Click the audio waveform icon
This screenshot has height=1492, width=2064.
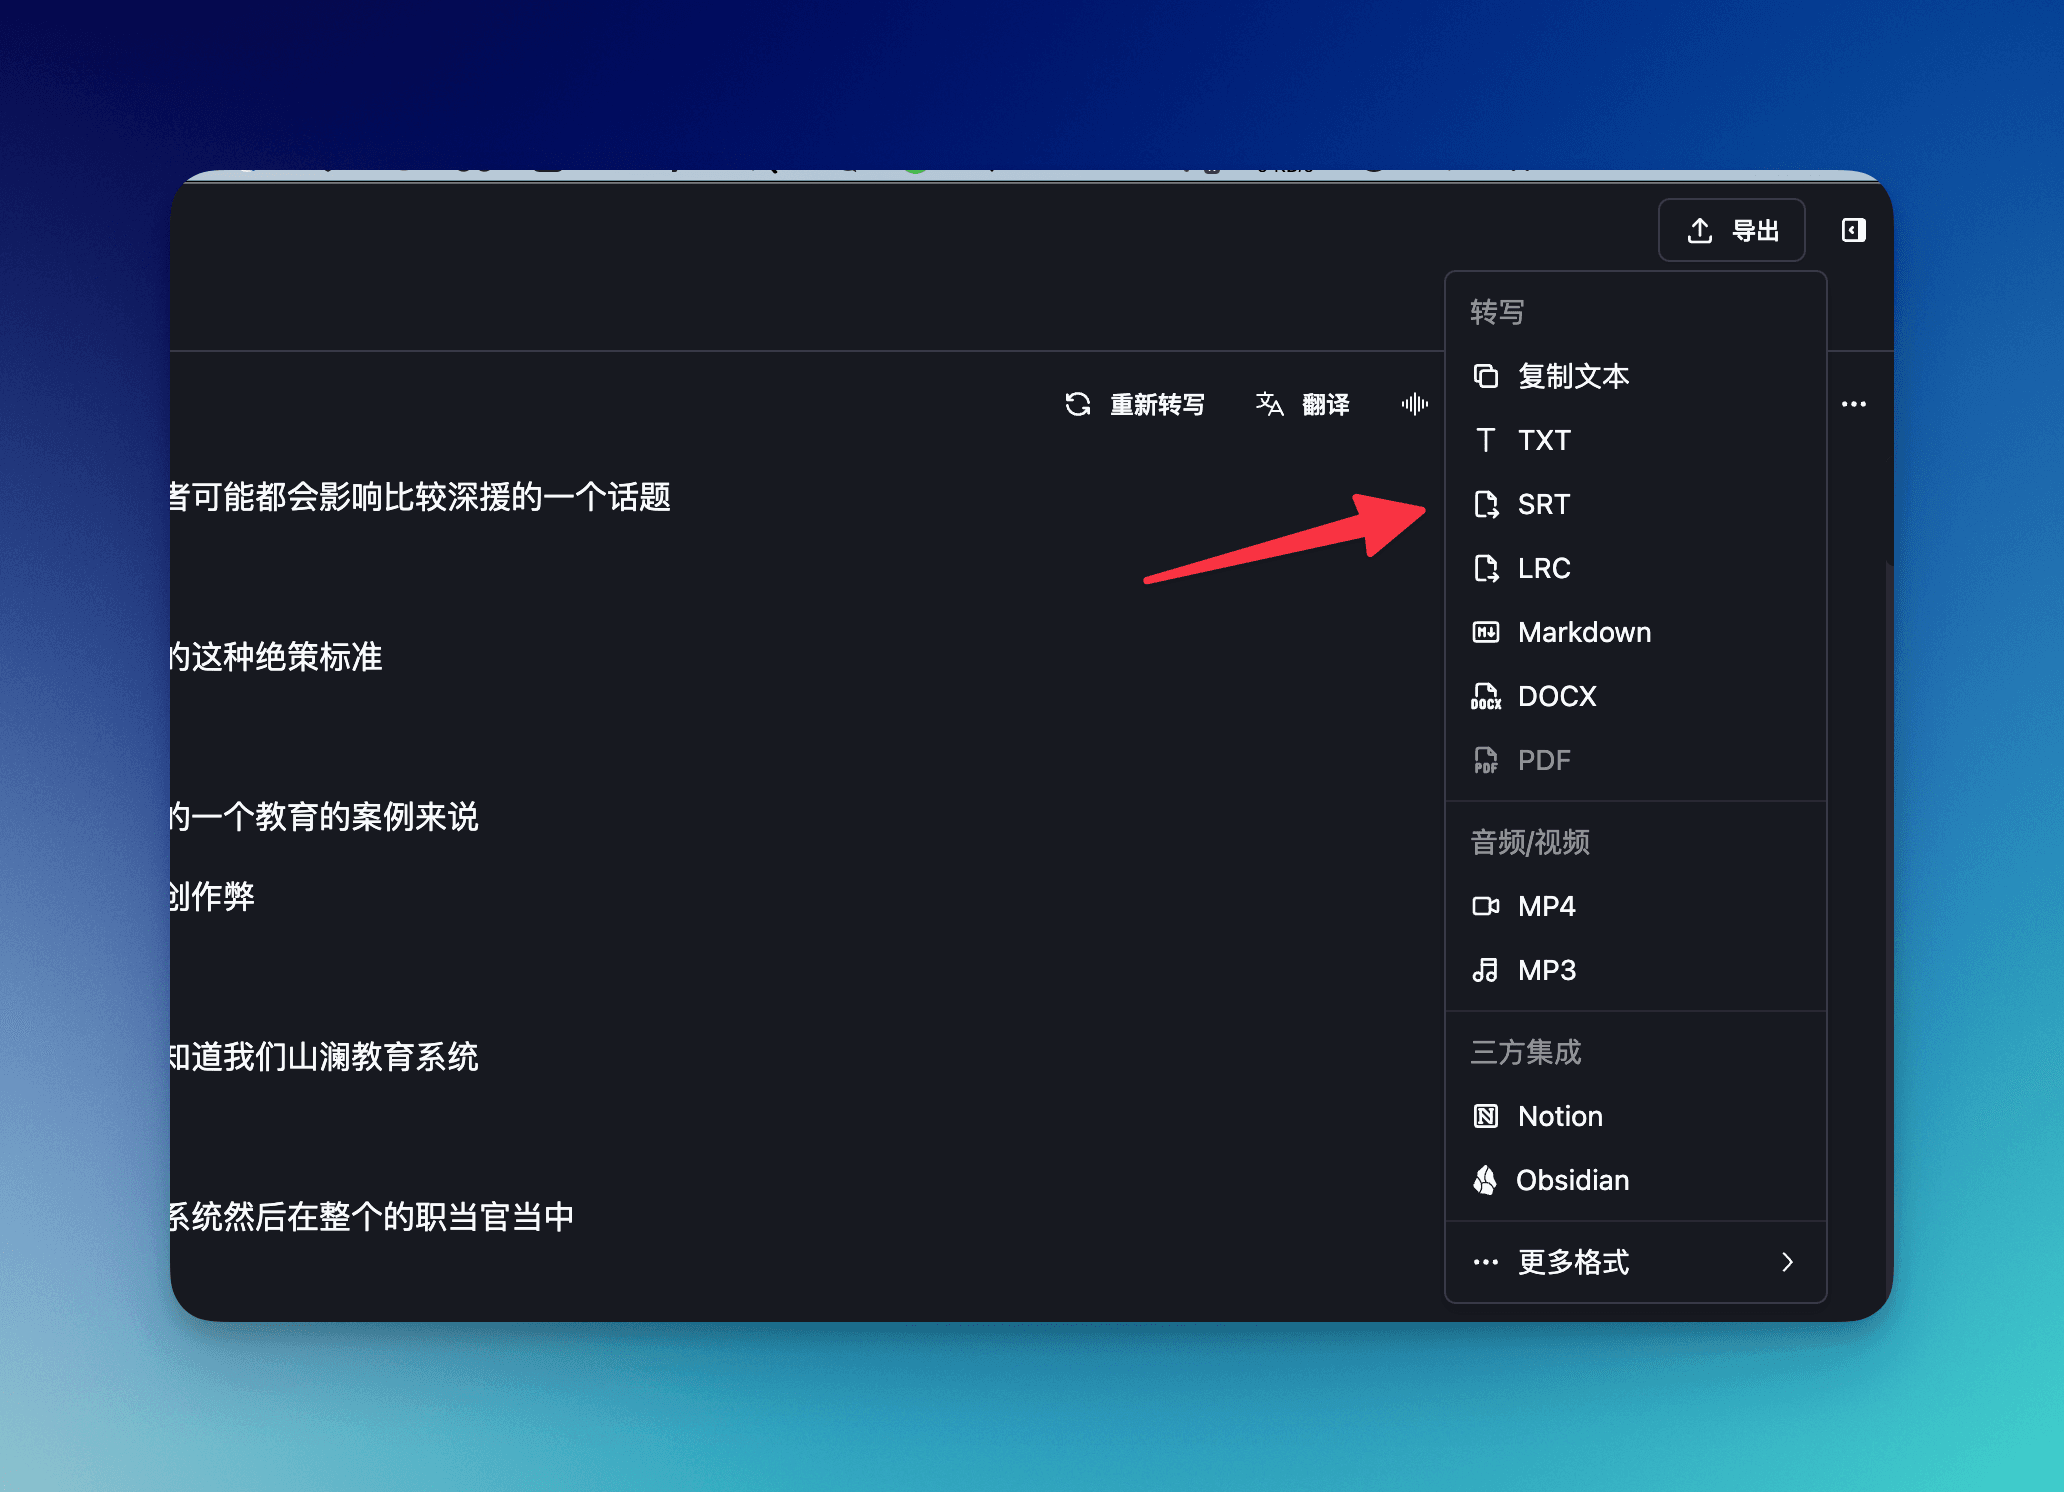click(x=1414, y=404)
